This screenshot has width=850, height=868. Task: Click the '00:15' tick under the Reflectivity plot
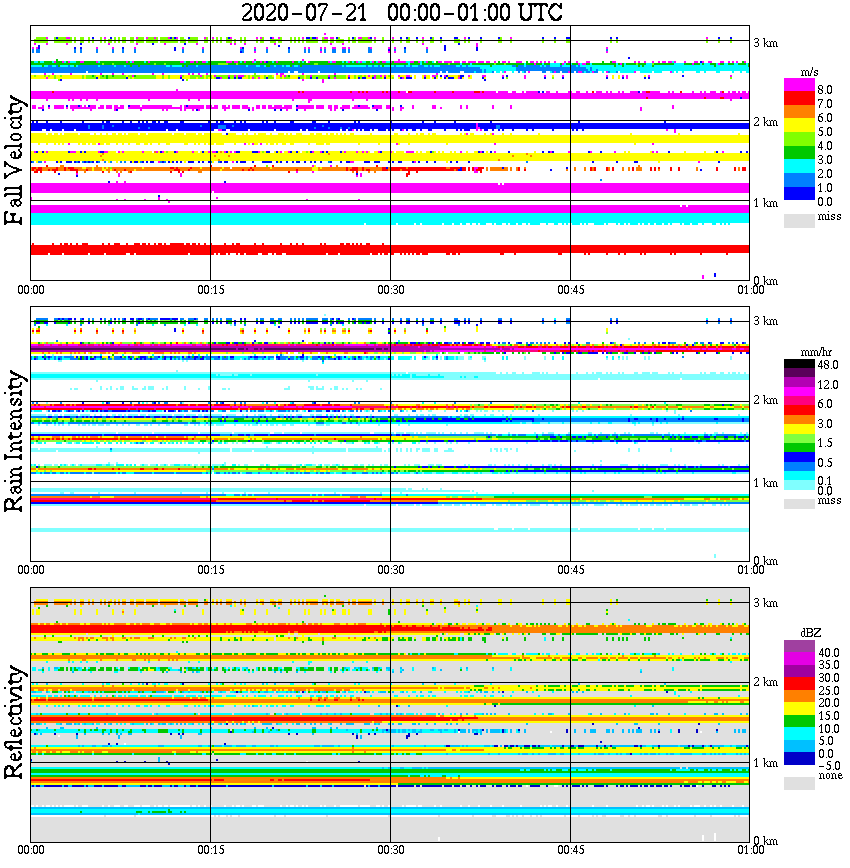click(x=211, y=850)
